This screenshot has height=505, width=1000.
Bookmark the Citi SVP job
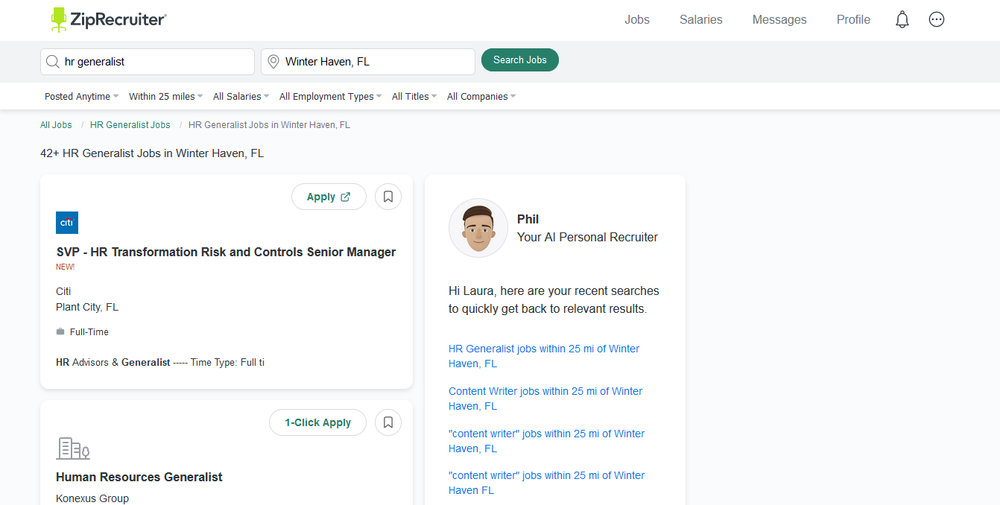388,196
